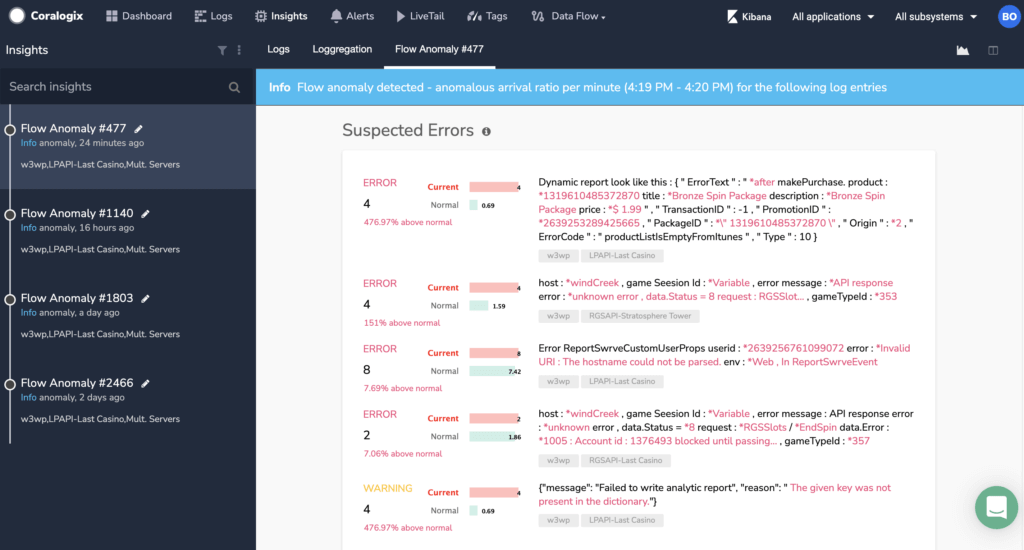This screenshot has height=550, width=1024.
Task: Click the Account id blocked error message
Action: tap(726, 427)
